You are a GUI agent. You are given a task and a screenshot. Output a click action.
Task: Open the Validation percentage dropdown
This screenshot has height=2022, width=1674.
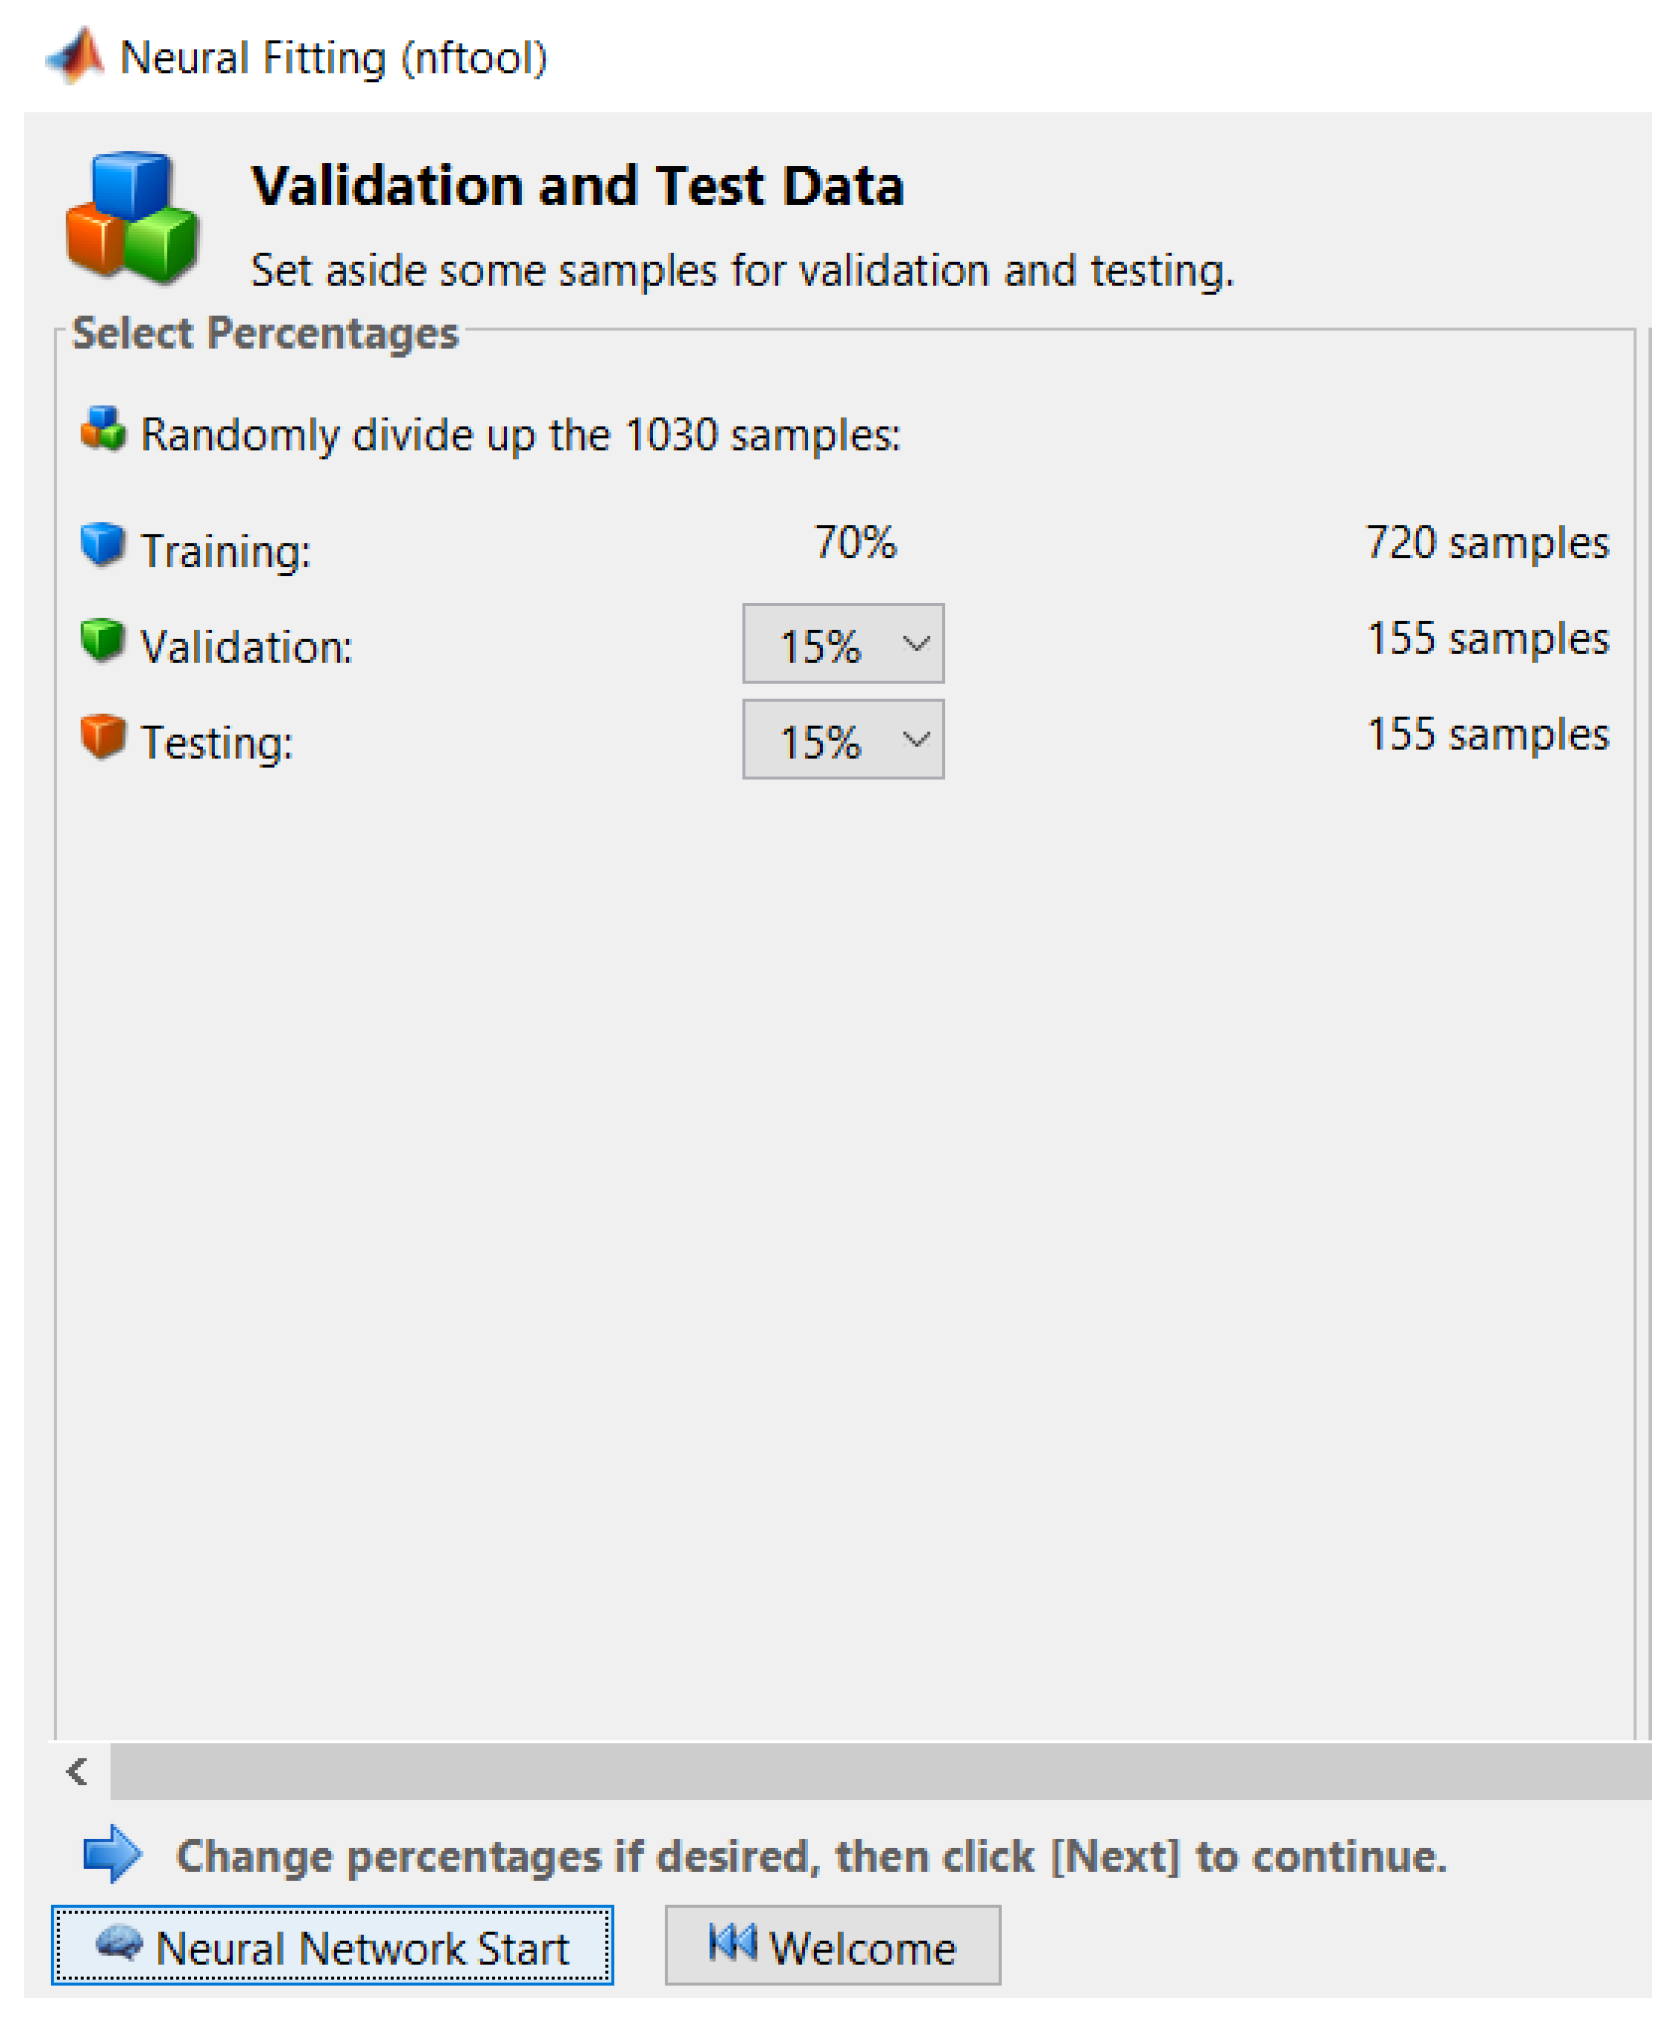tap(843, 644)
